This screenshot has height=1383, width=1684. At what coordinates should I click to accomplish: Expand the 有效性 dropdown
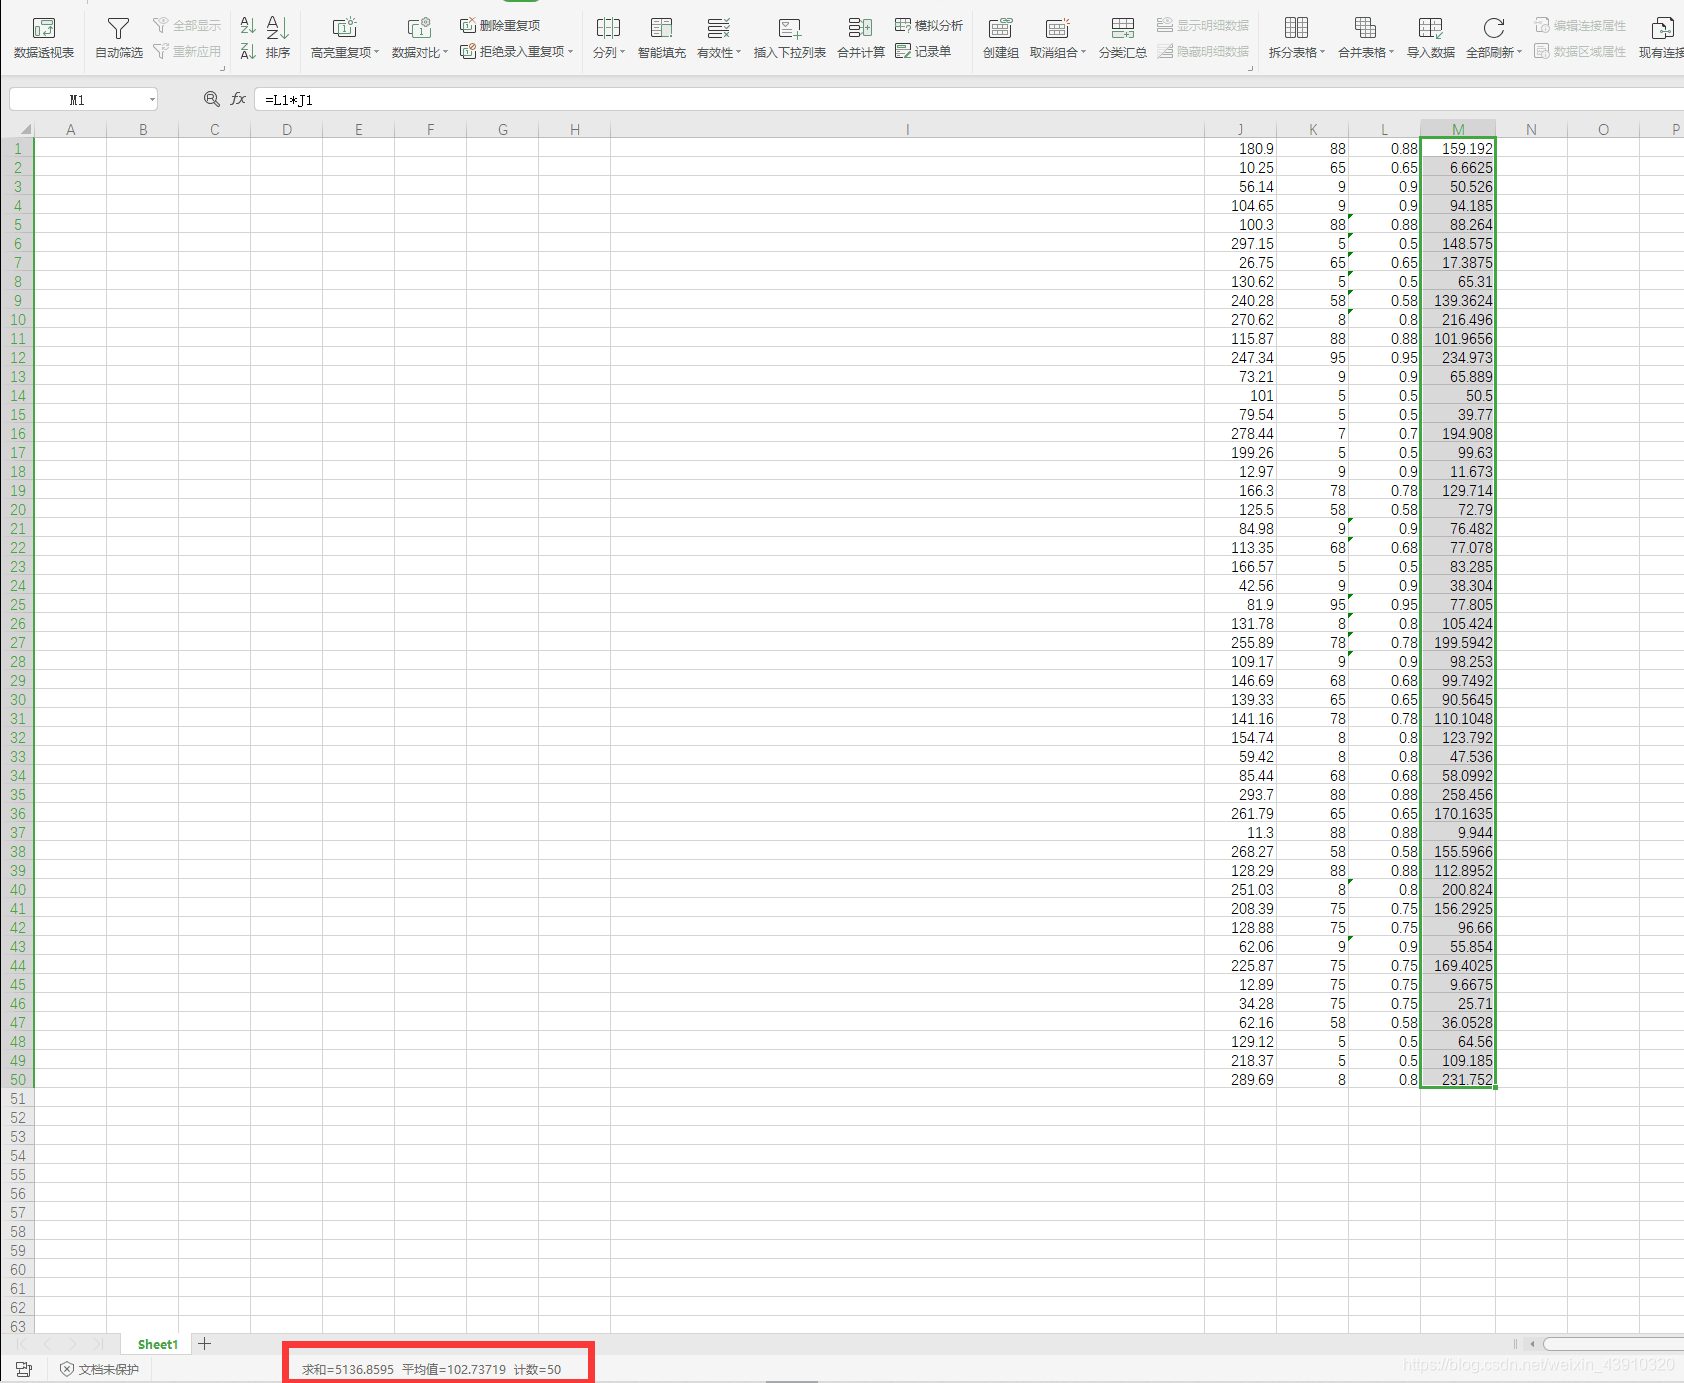738,52
